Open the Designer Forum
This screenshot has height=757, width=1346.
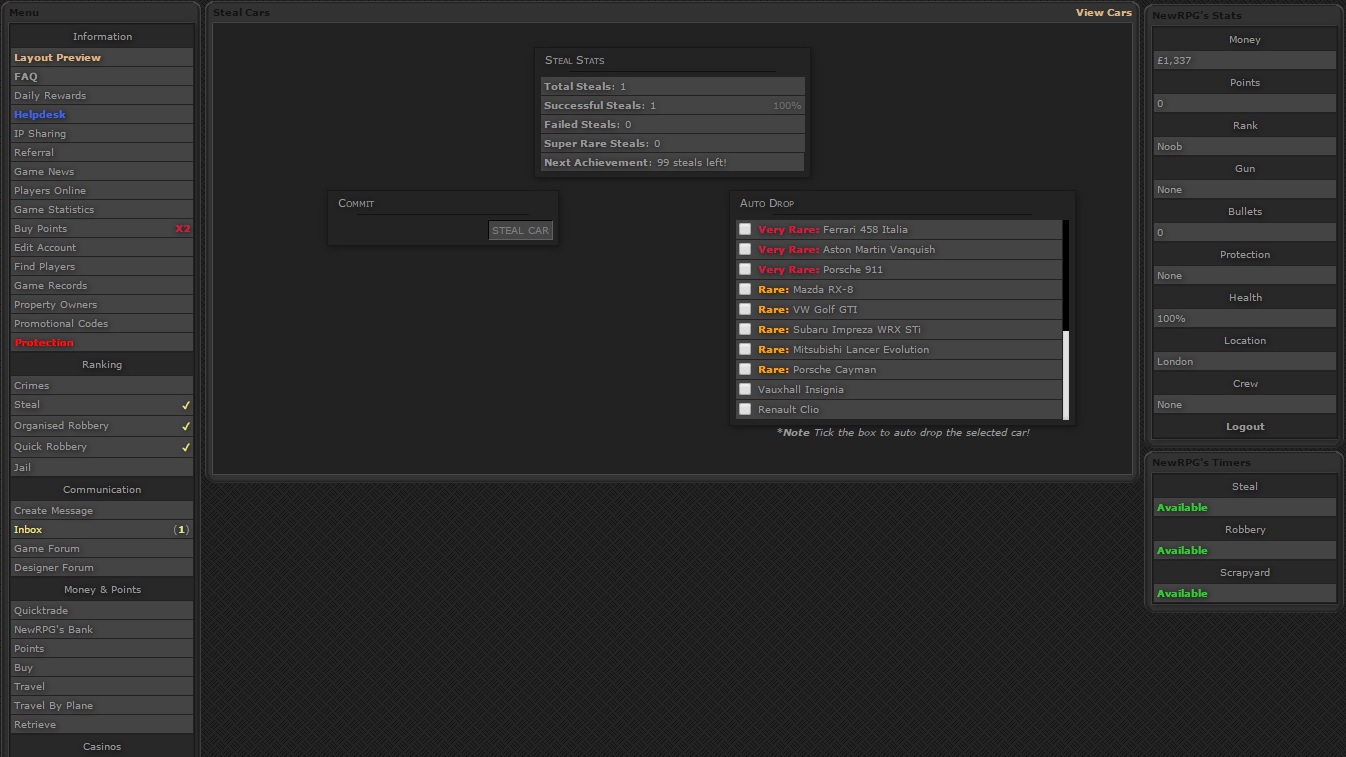tap(101, 568)
